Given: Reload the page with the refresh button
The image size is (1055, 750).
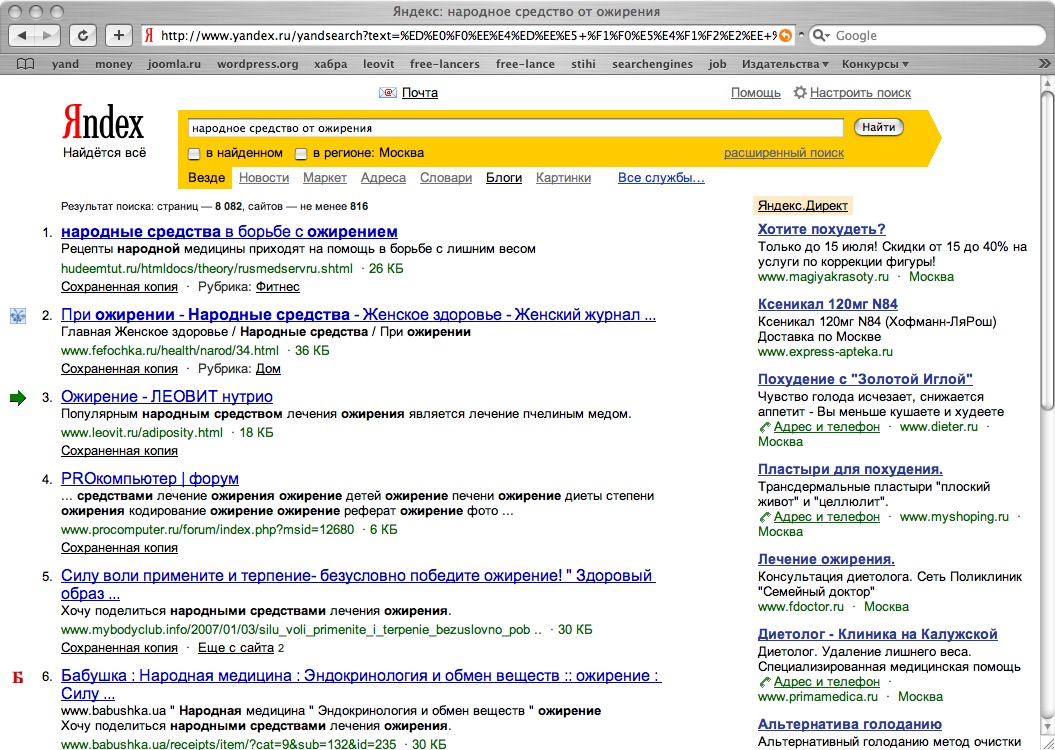Looking at the screenshot, I should coord(83,36).
